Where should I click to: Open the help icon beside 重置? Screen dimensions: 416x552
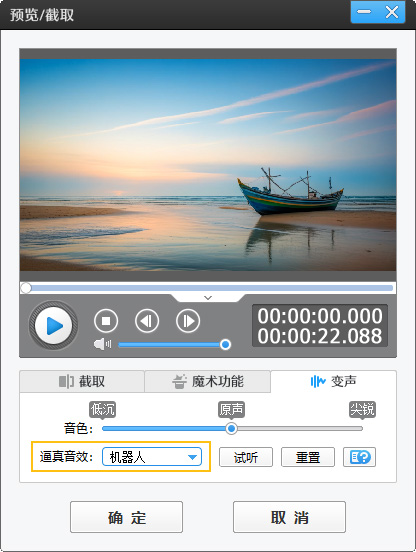(x=359, y=457)
